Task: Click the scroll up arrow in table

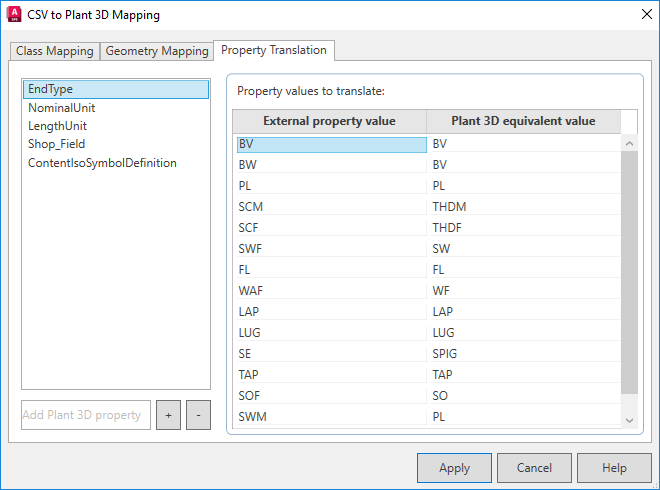Action: pos(629,144)
